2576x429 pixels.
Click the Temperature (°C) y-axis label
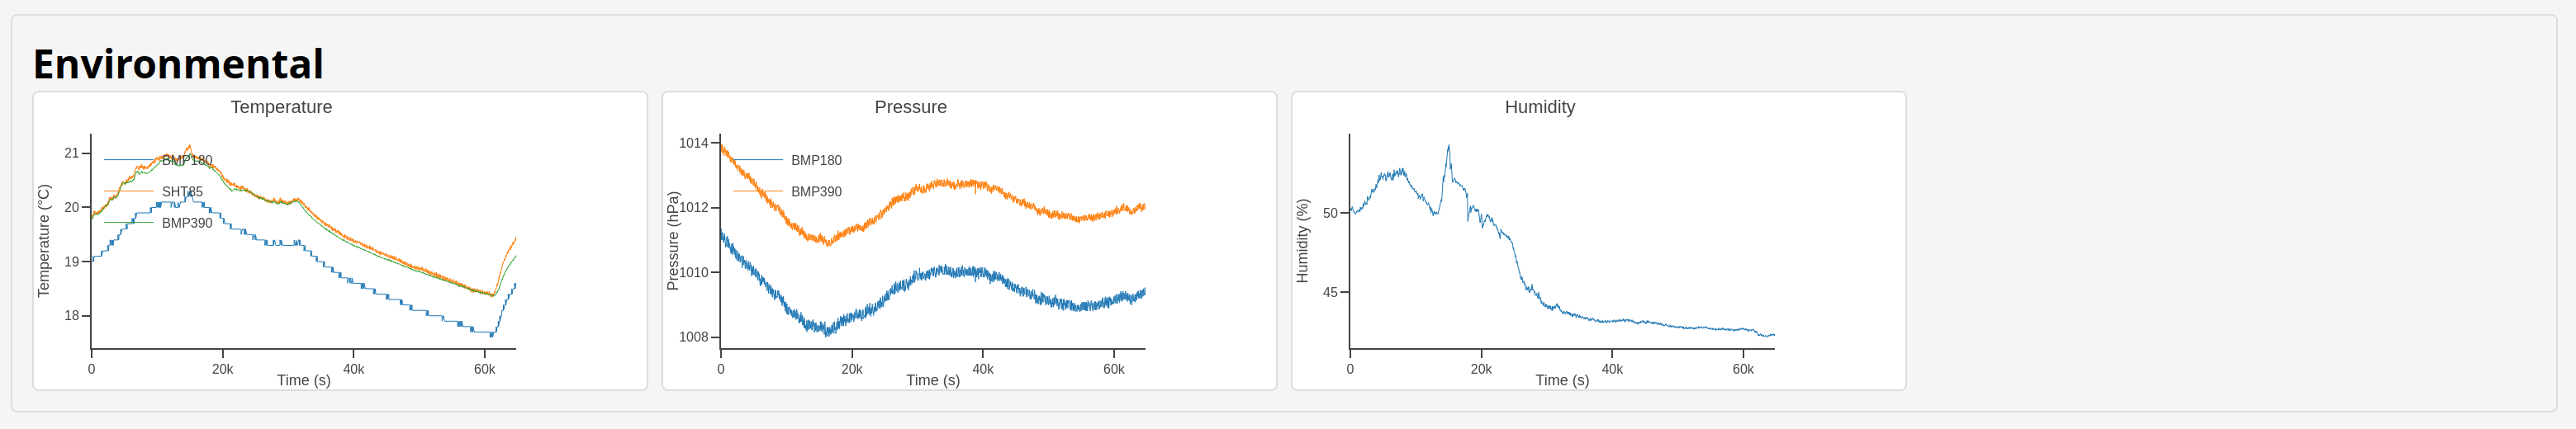point(44,240)
